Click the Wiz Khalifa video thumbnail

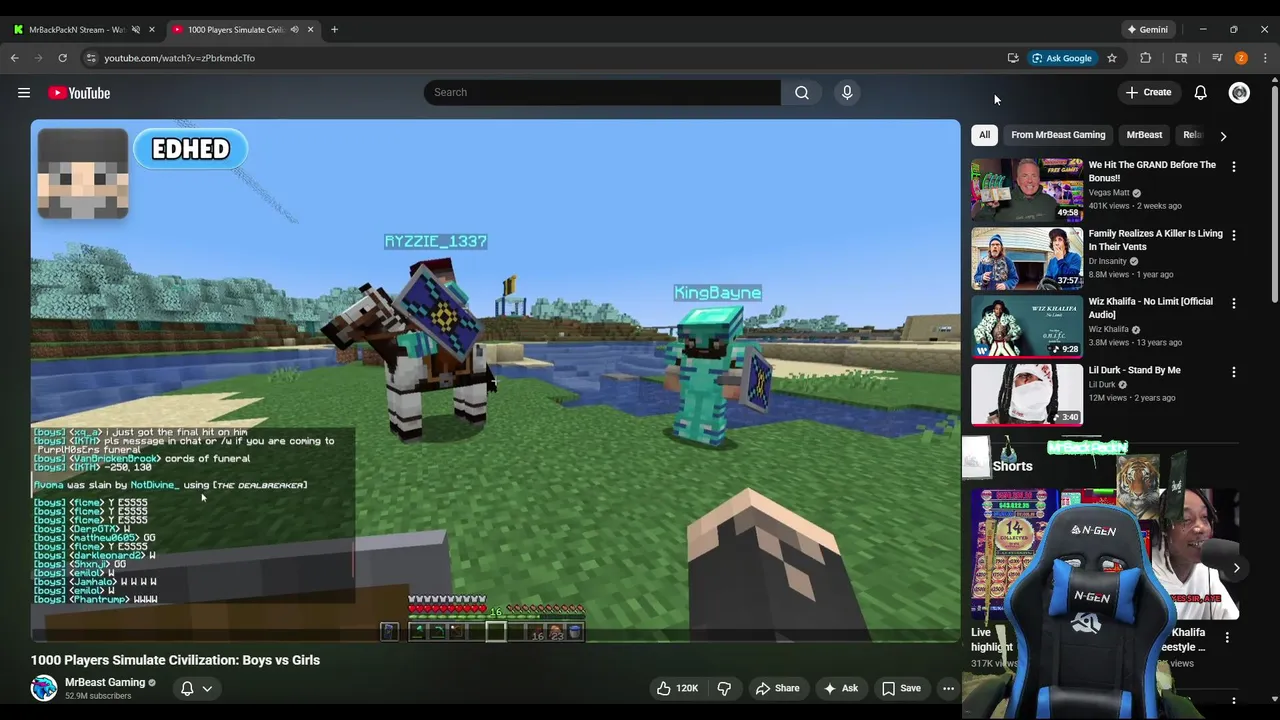click(1027, 326)
